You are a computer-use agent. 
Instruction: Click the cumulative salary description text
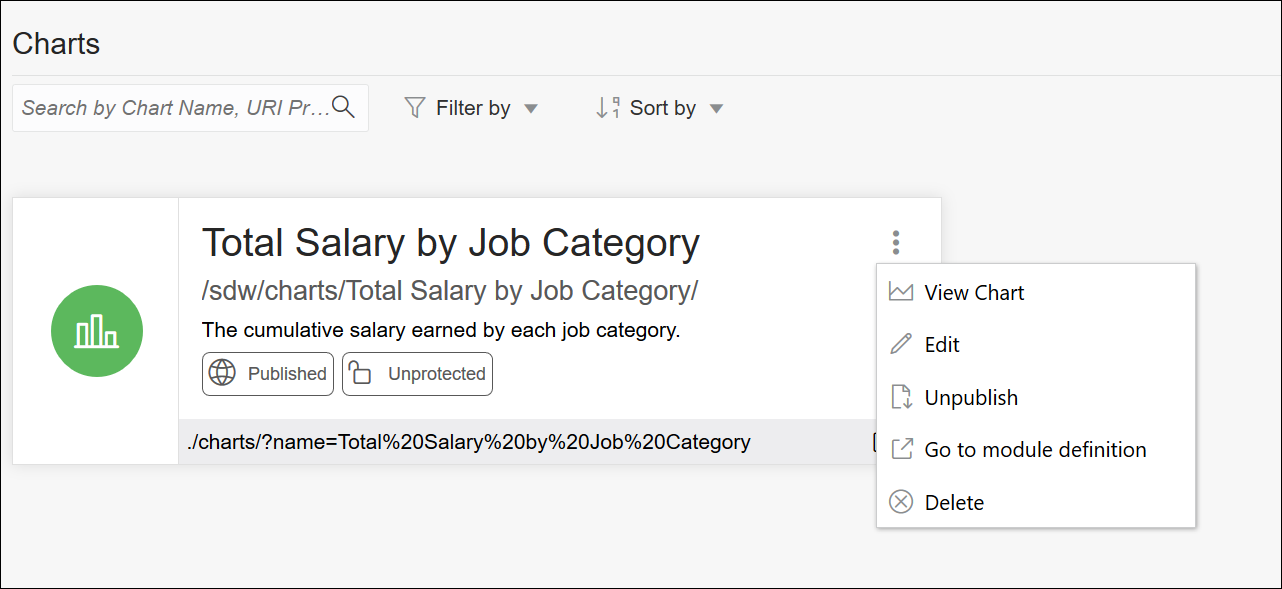point(440,330)
